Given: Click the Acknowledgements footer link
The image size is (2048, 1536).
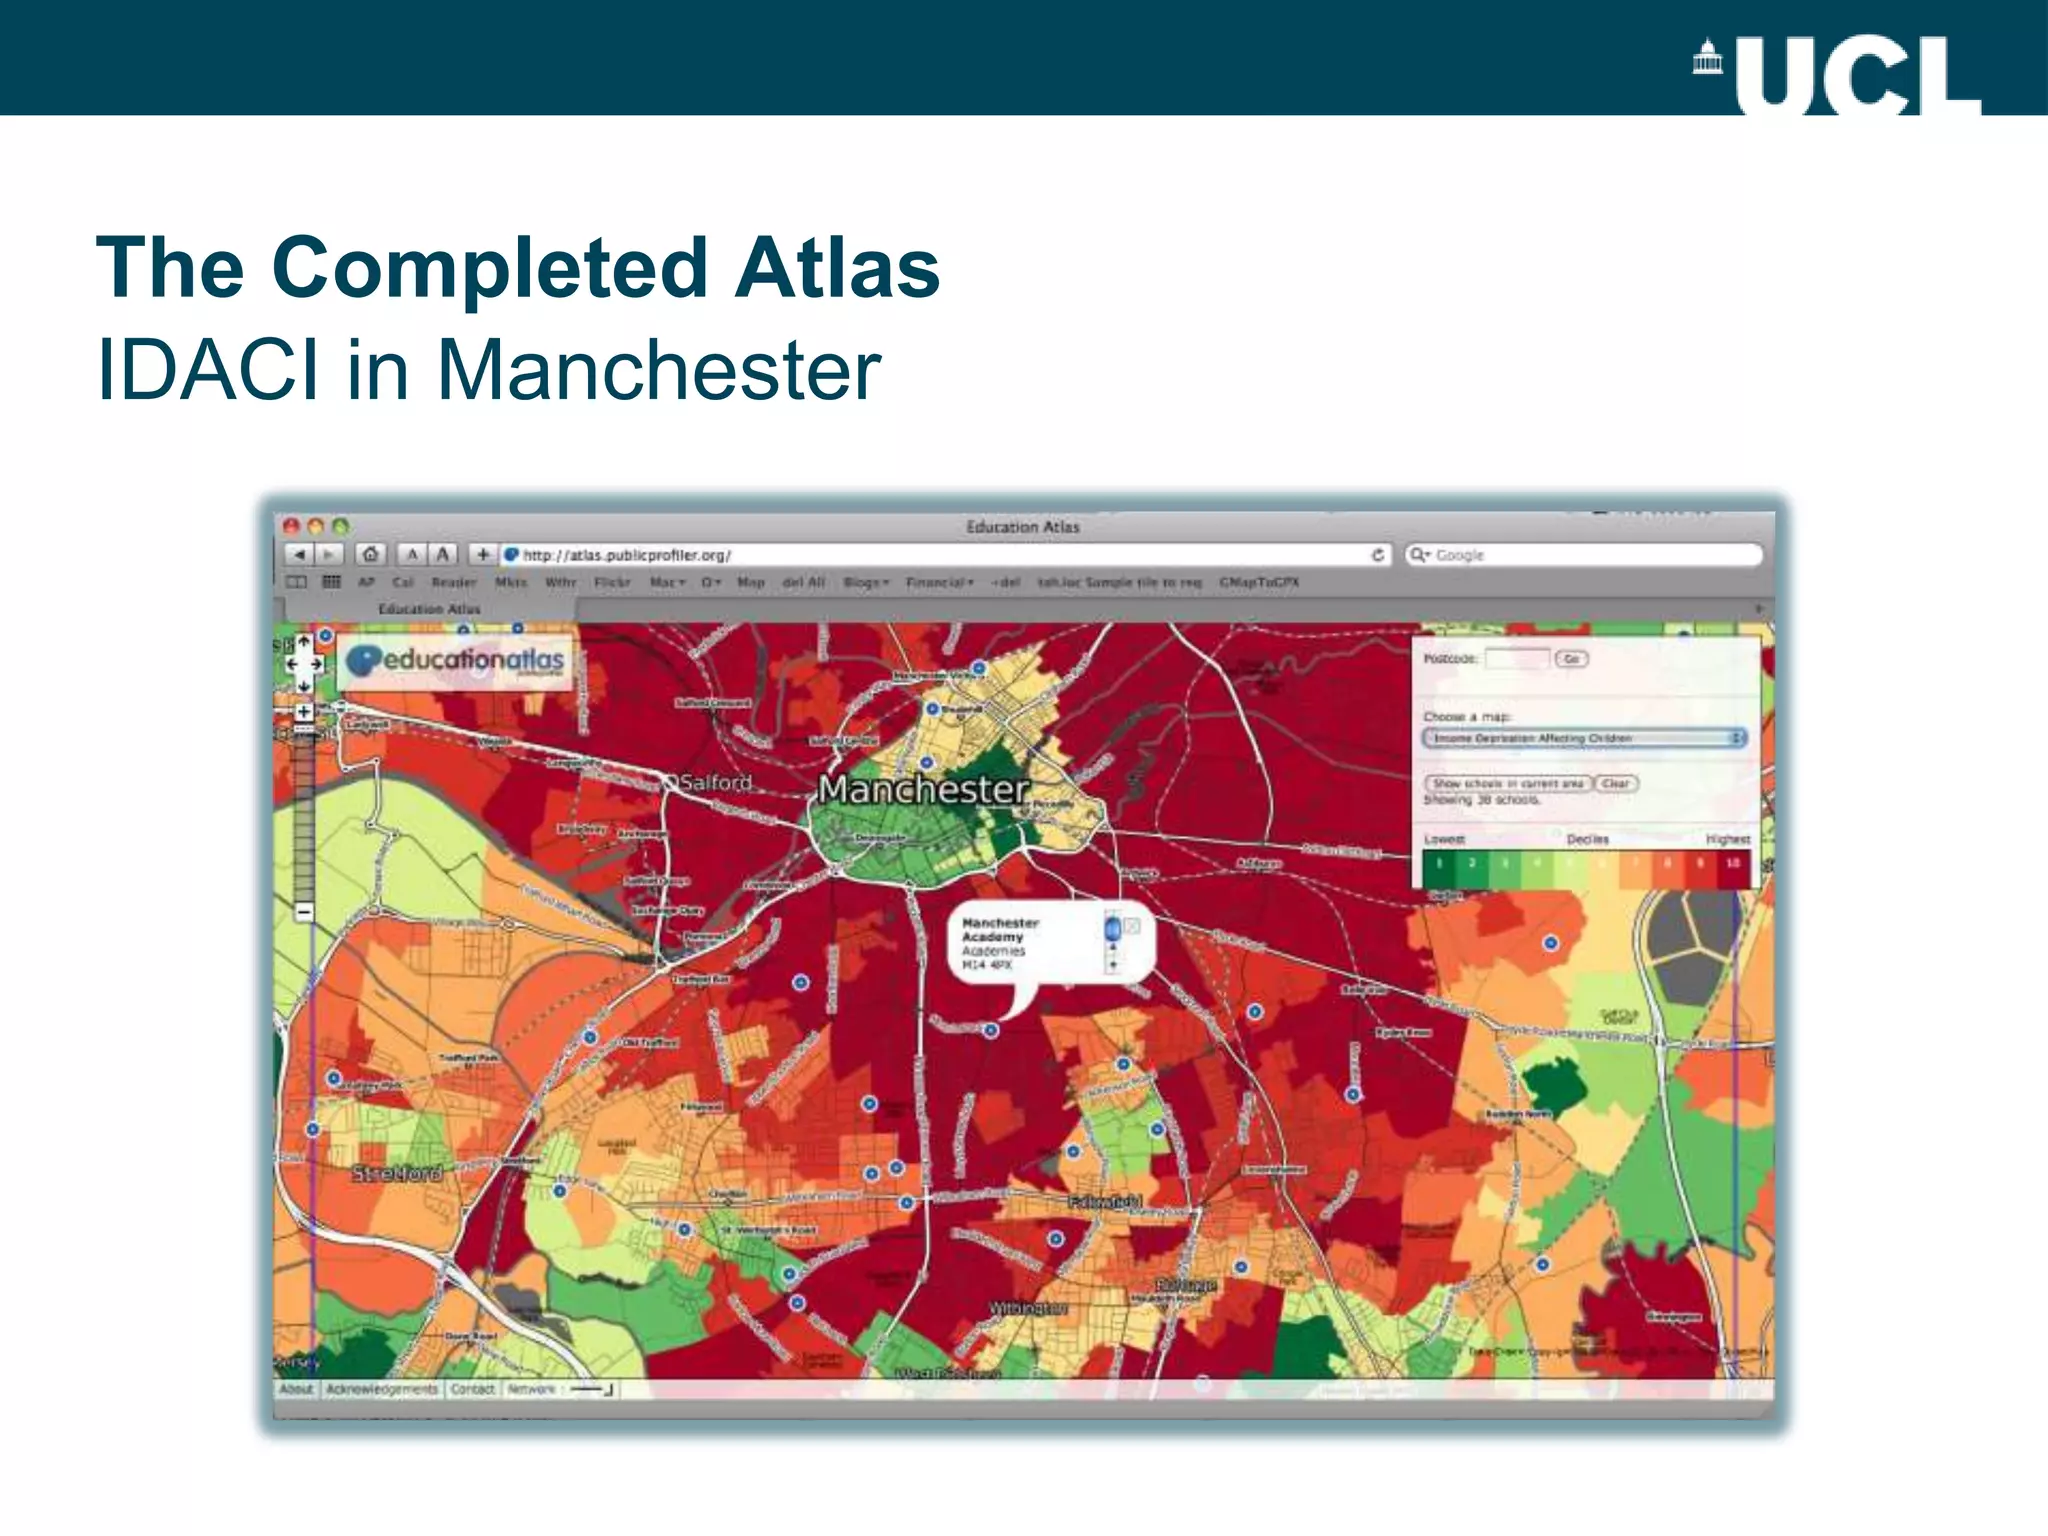Looking at the screenshot, I should (382, 1389).
